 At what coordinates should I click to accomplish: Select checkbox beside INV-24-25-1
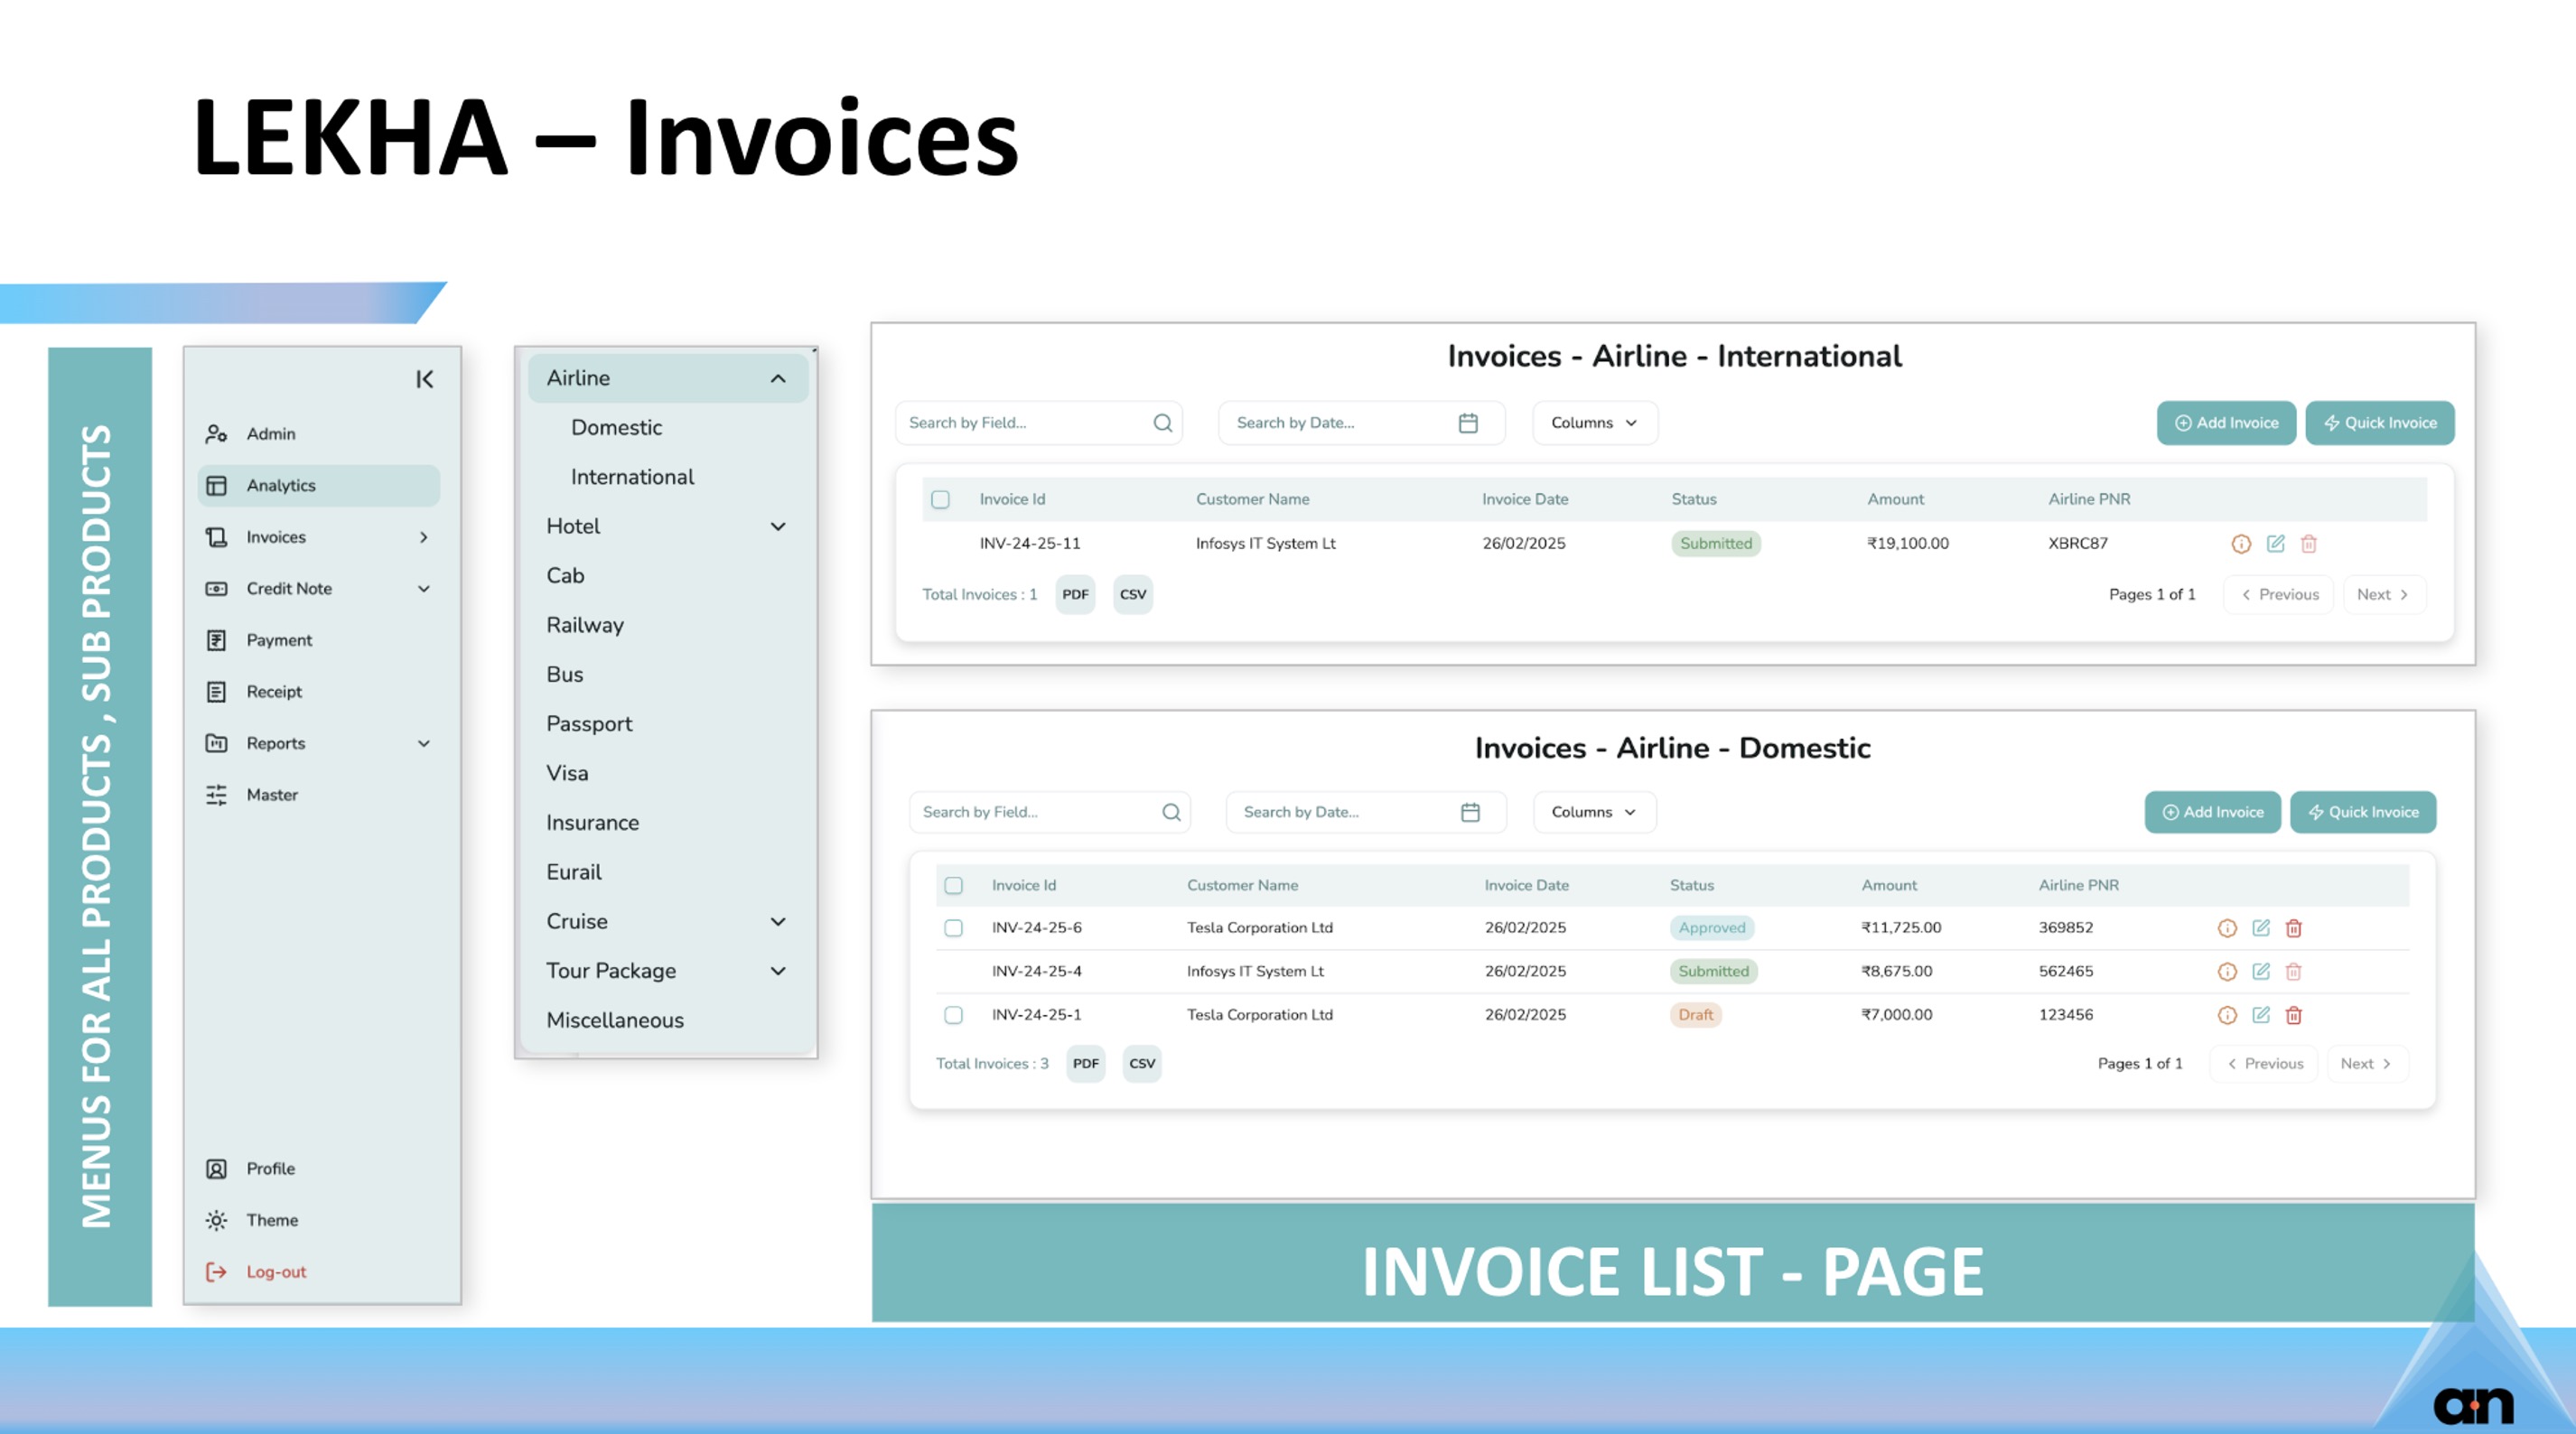point(953,1014)
